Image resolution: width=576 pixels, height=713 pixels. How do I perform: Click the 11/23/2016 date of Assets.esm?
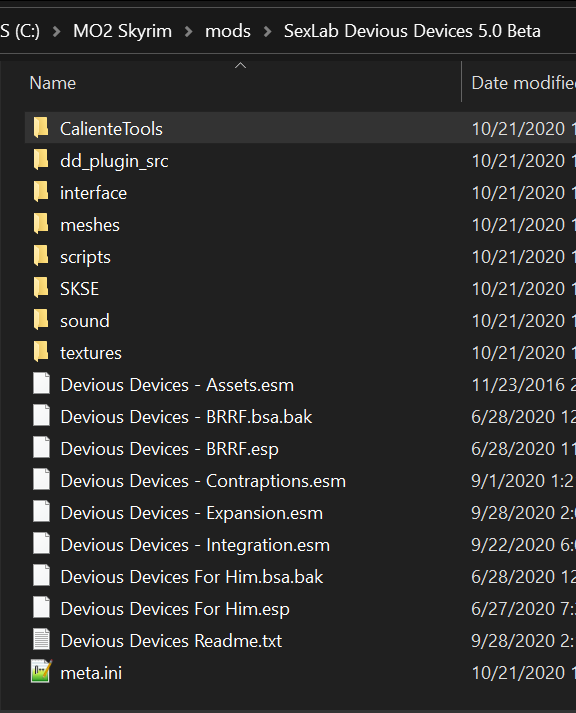523,385
